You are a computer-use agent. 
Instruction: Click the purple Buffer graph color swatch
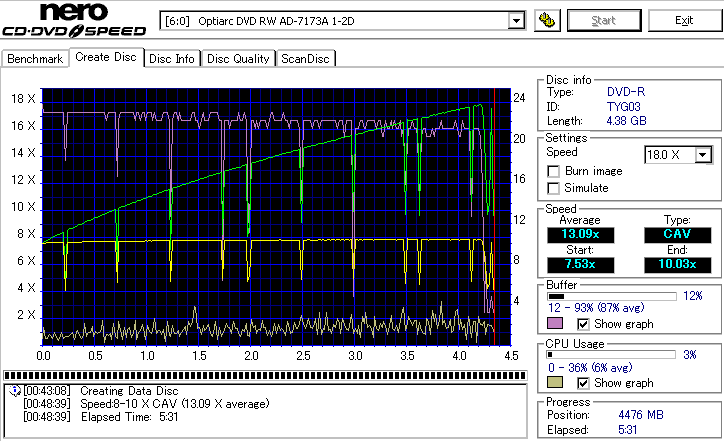555,324
